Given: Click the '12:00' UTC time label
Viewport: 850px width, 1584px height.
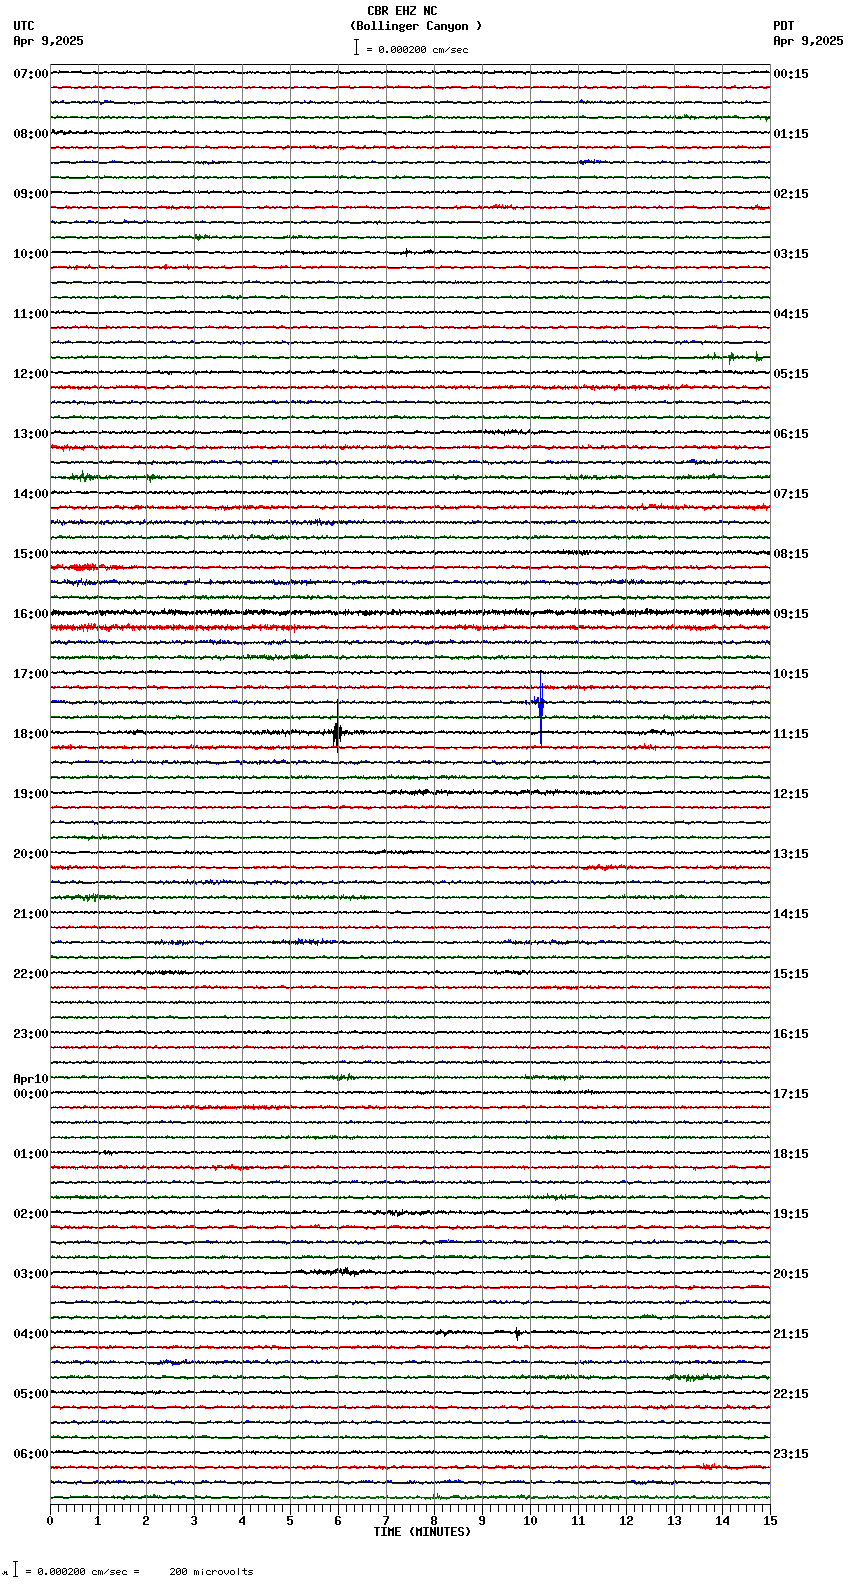Looking at the screenshot, I should click(x=31, y=374).
